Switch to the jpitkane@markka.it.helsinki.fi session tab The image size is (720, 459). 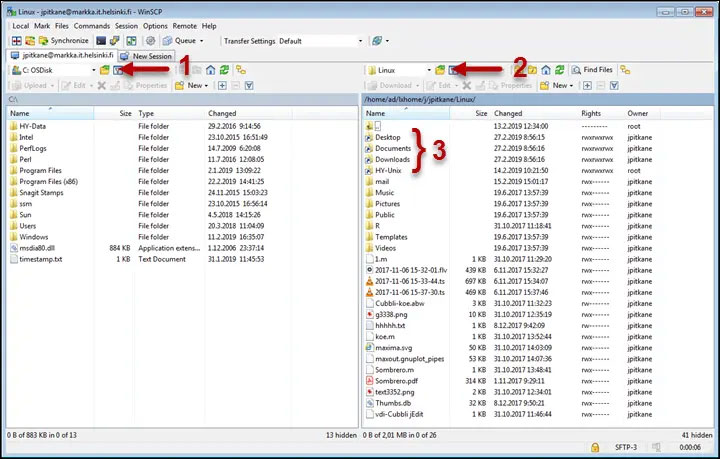click(x=62, y=55)
